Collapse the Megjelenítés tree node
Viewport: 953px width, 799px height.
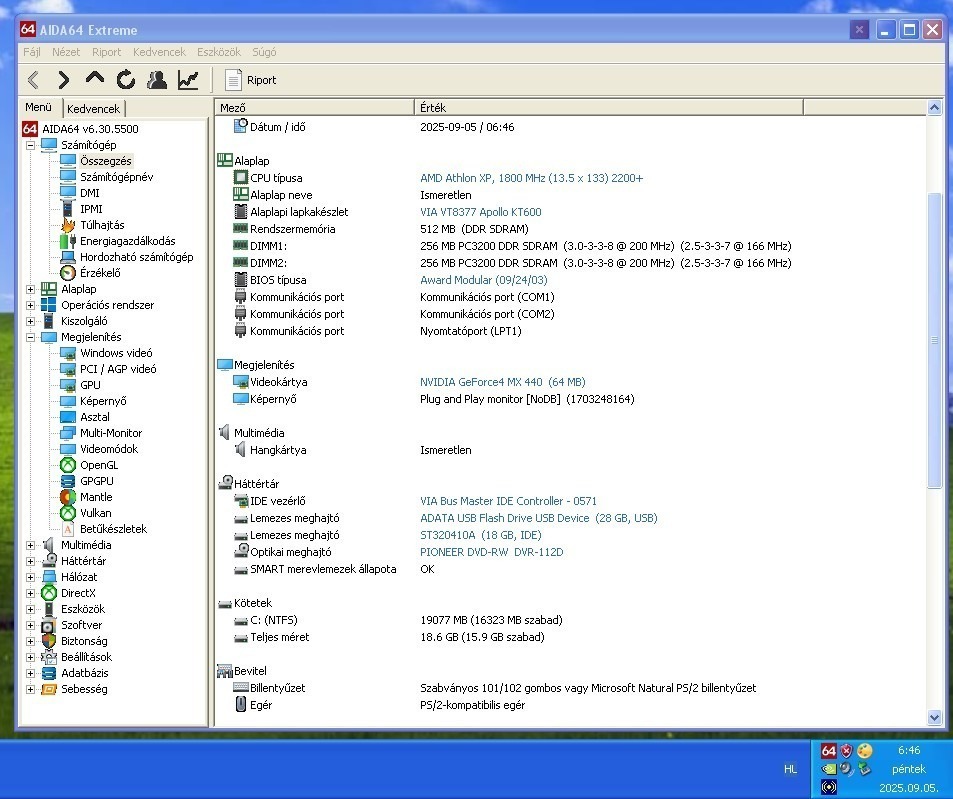(30, 337)
